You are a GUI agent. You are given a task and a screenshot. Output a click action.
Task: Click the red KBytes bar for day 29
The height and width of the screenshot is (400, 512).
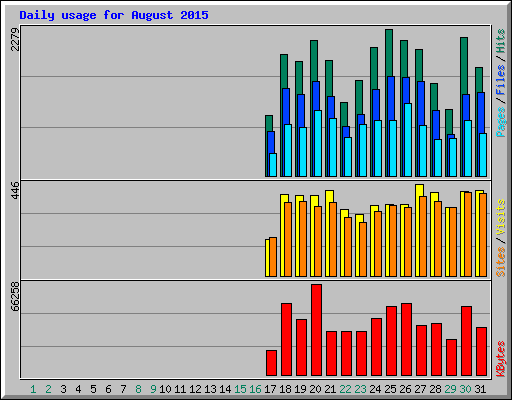451,357
